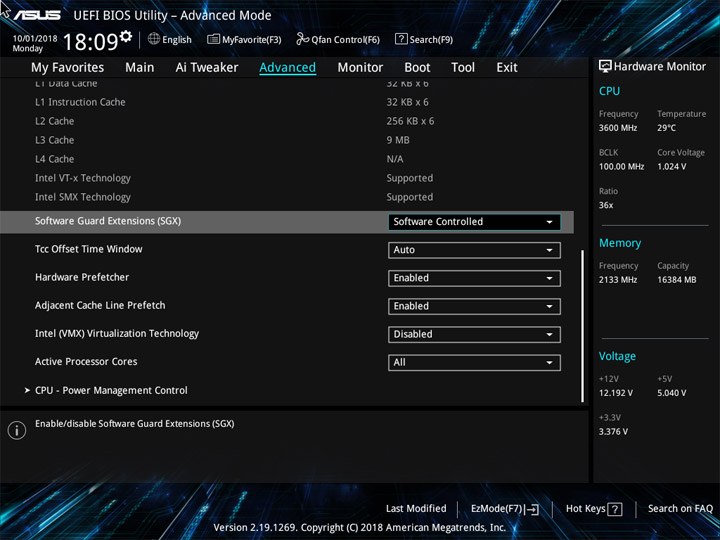Open Adjacent Cache Line Prefetch dropdown
The height and width of the screenshot is (540, 720).
pos(474,306)
